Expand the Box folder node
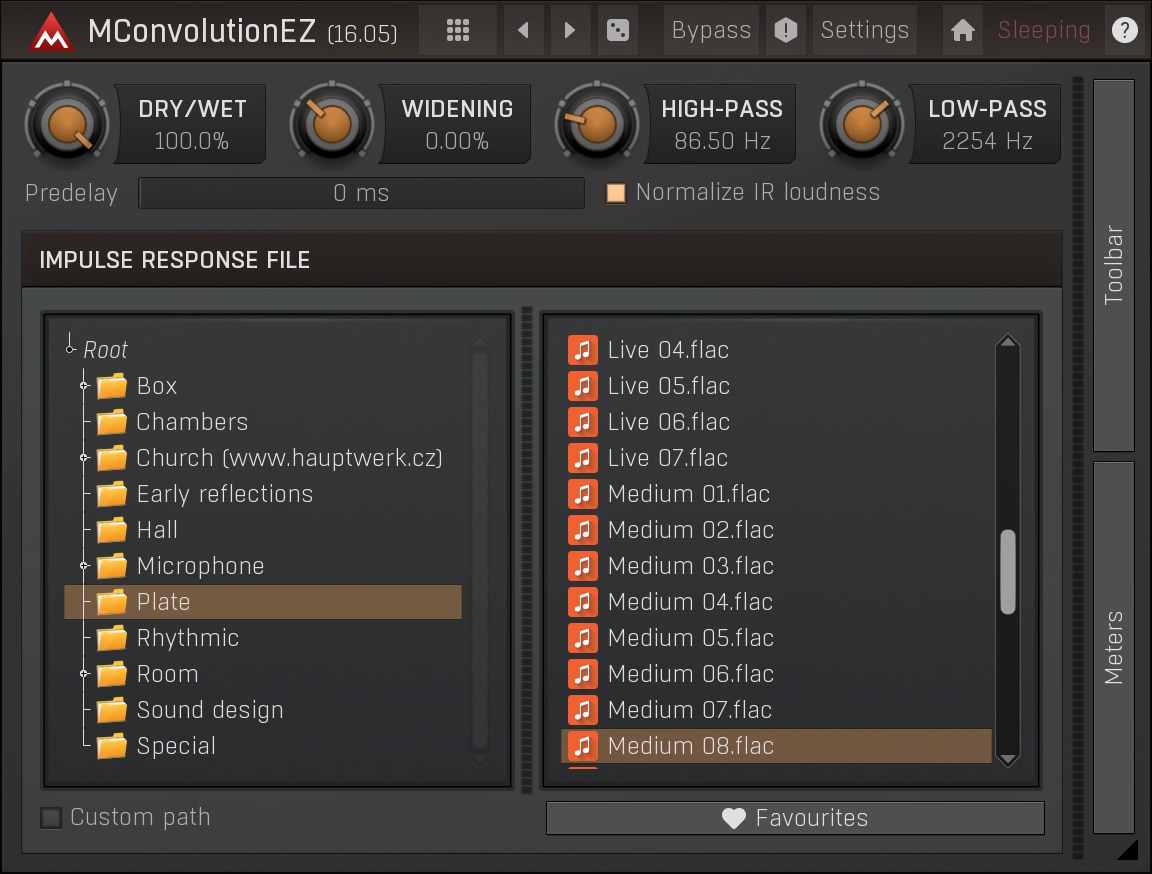 tap(84, 386)
